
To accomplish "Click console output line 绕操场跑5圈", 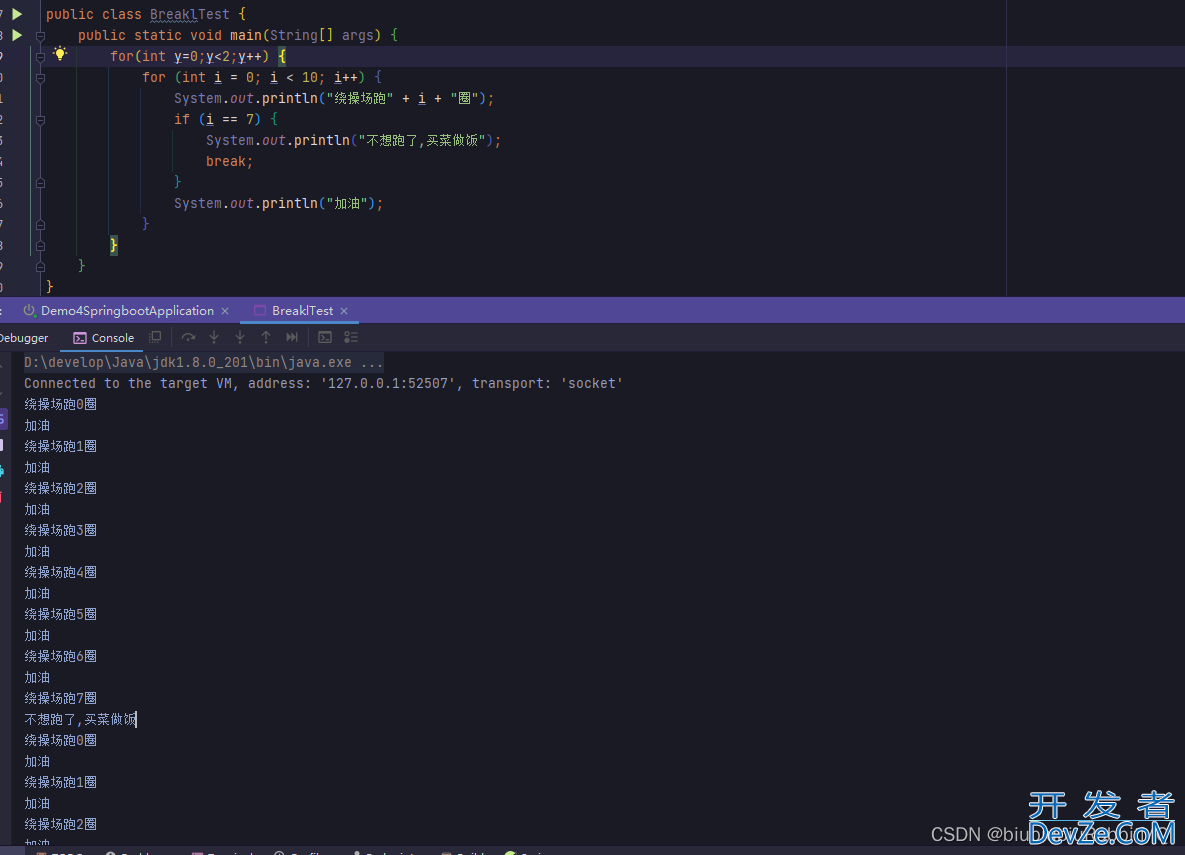I will (x=60, y=614).
